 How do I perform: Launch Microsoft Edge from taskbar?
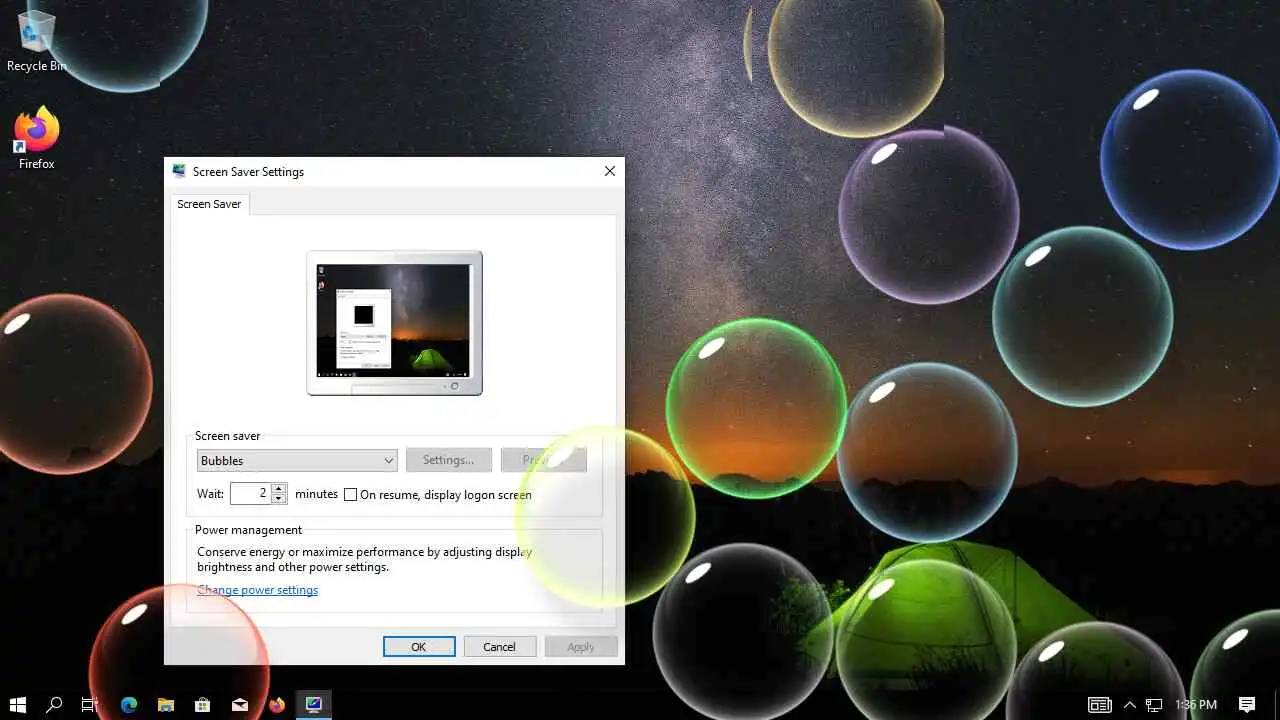(x=129, y=704)
